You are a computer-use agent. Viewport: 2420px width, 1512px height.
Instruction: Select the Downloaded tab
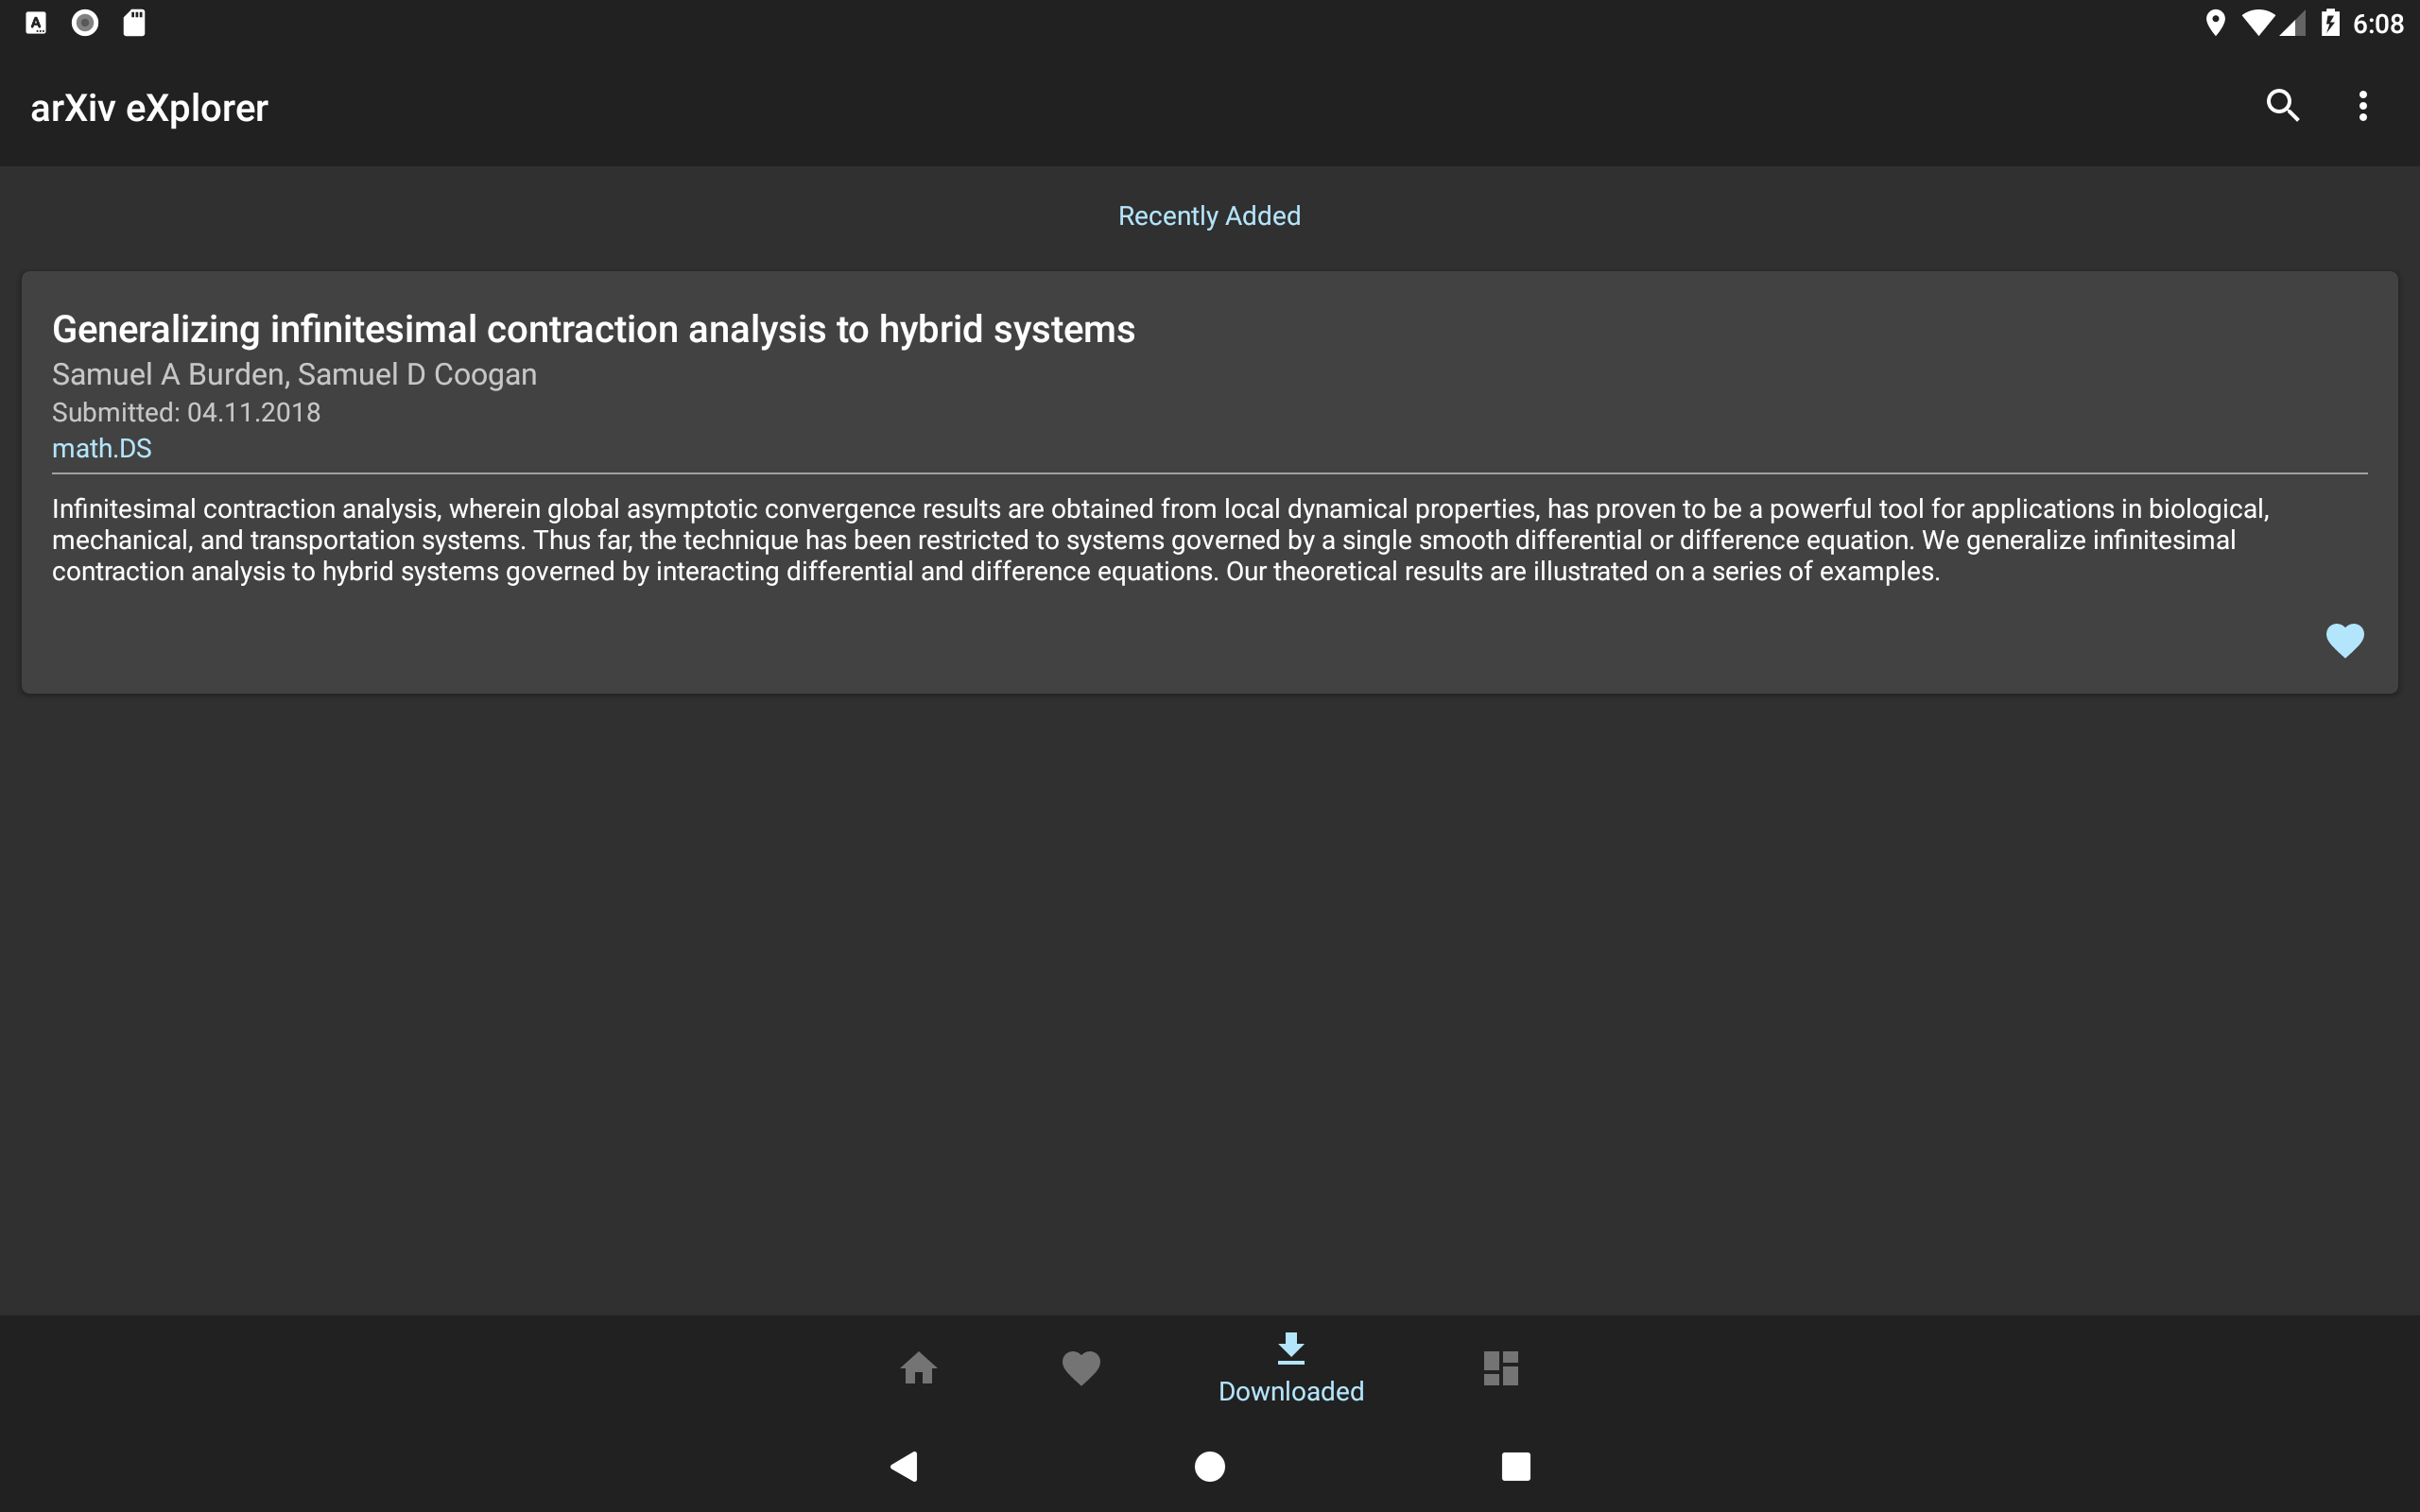tap(1290, 1368)
